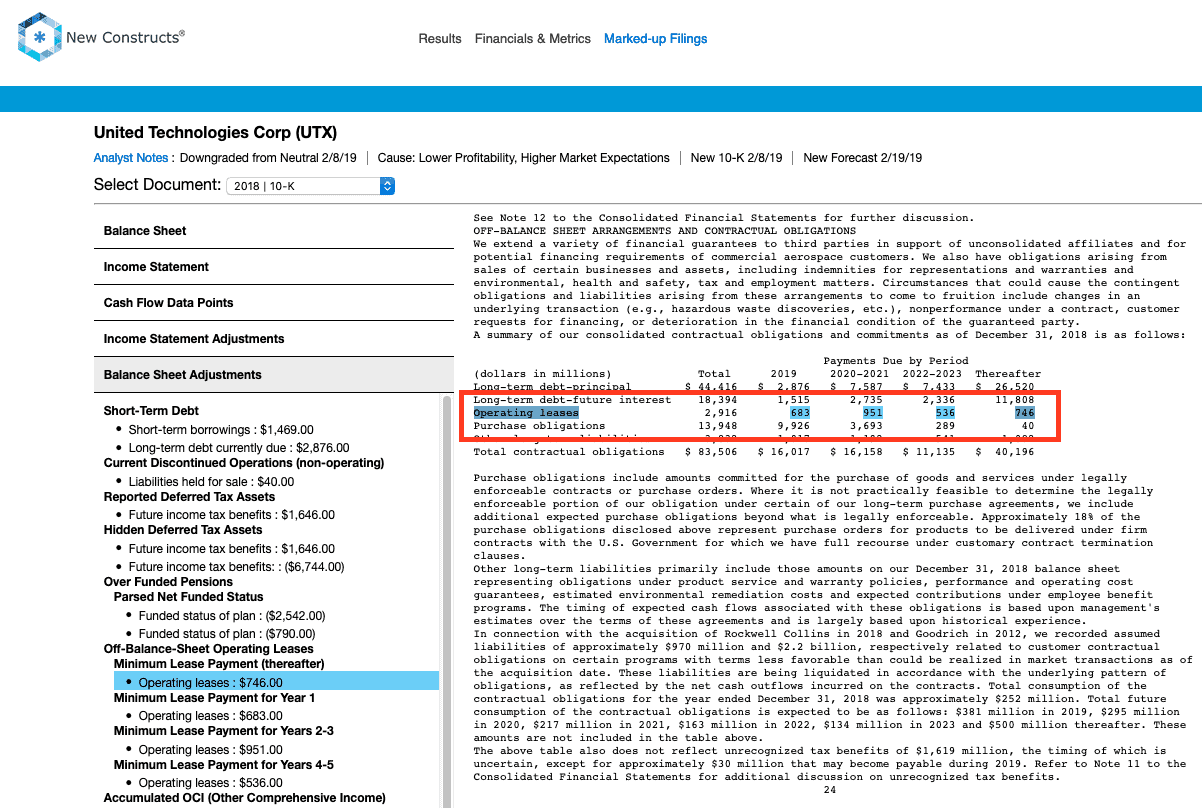Click the Short-Term Debt heading
The height and width of the screenshot is (808, 1202).
[x=151, y=411]
